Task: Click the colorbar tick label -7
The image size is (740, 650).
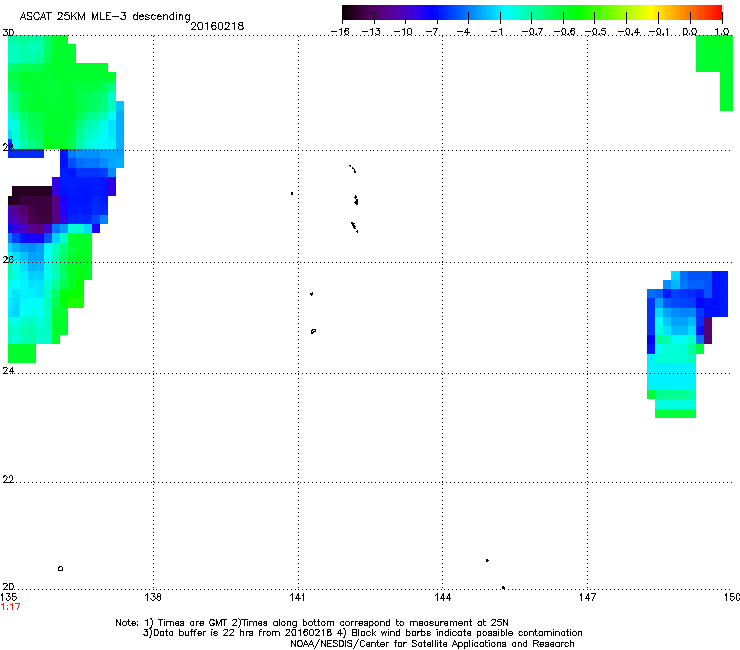Action: tap(432, 32)
